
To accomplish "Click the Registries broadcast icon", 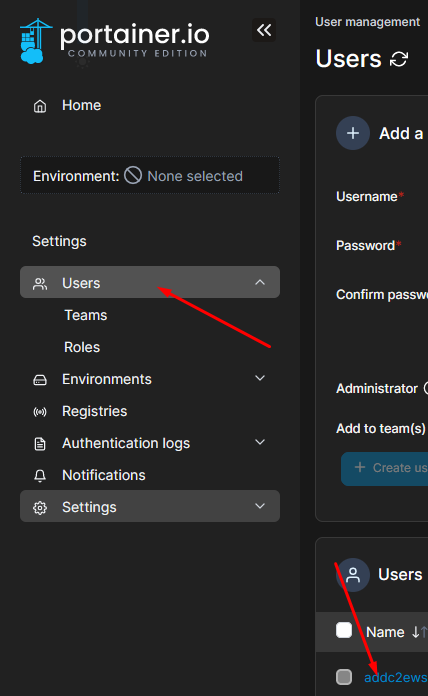I will (40, 412).
